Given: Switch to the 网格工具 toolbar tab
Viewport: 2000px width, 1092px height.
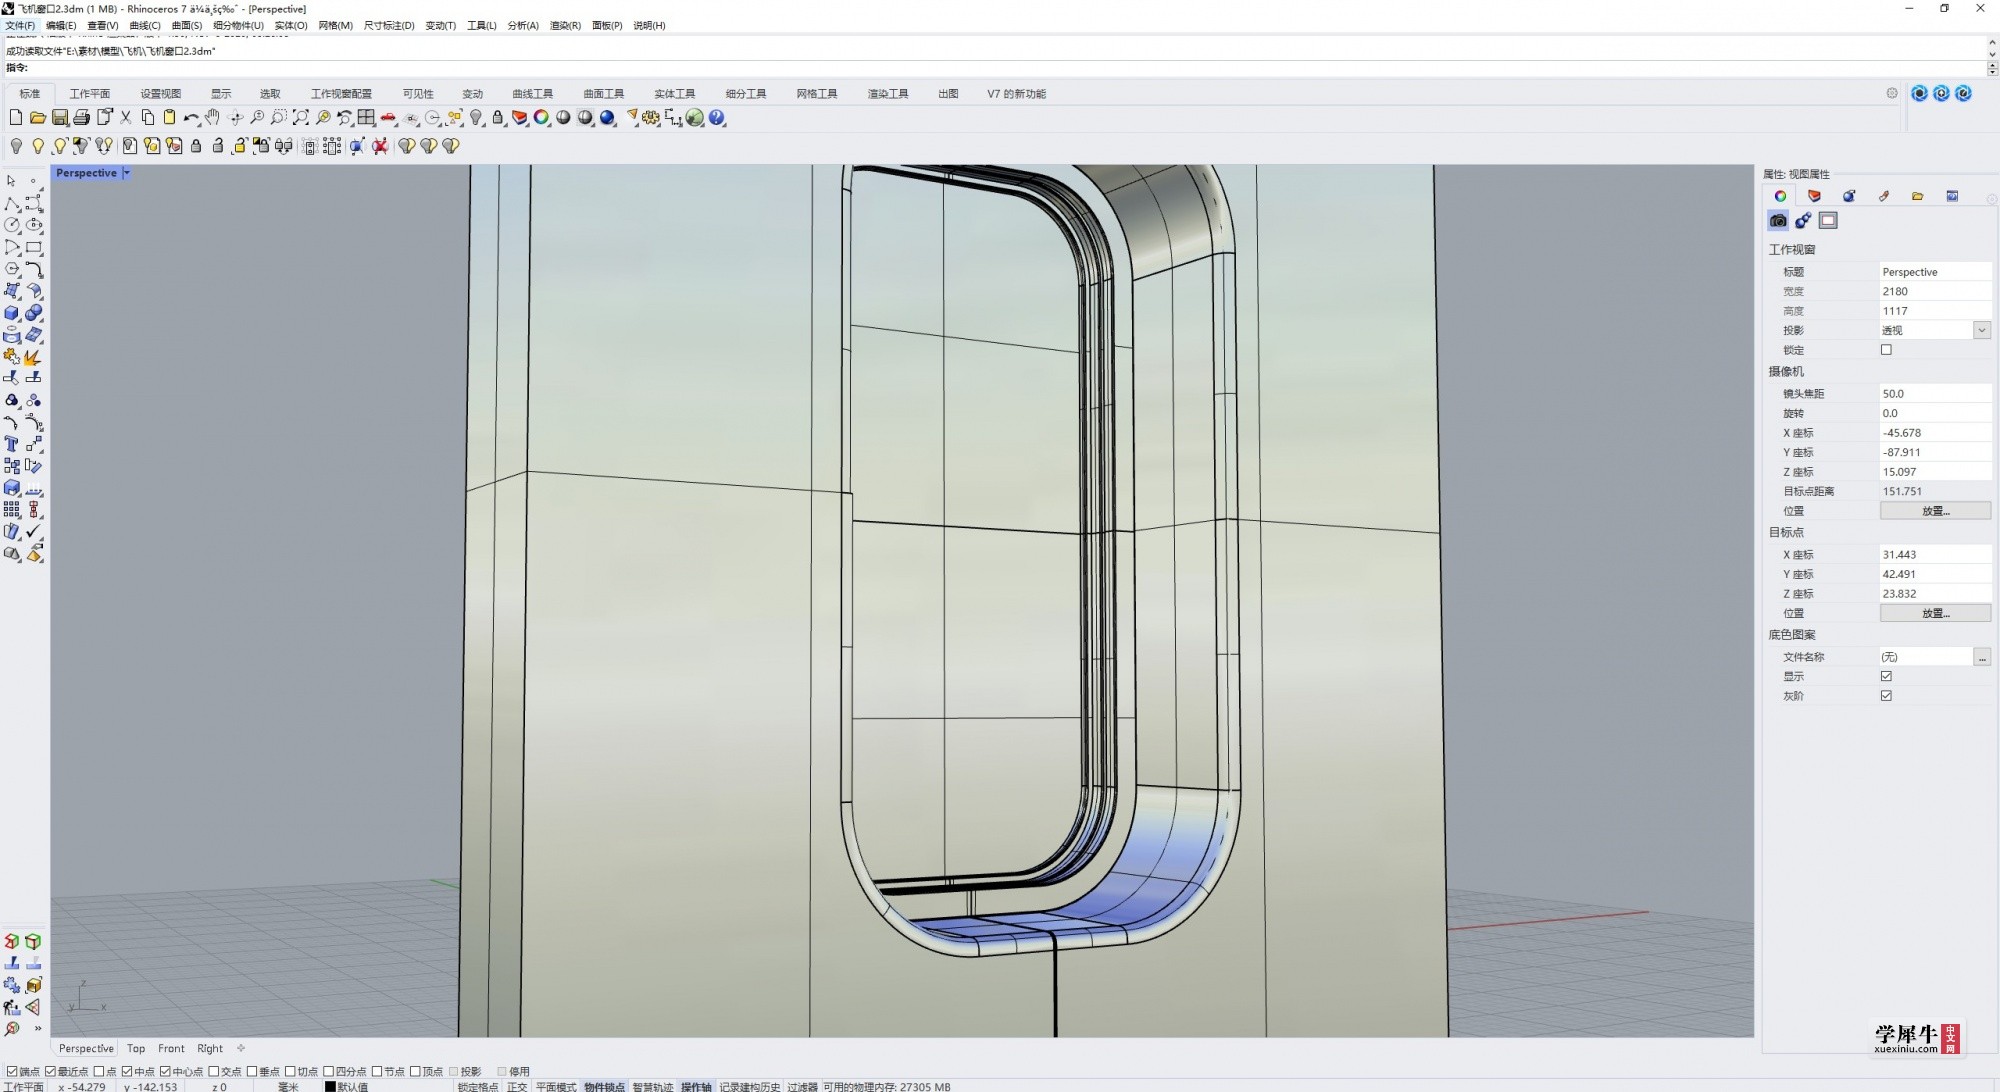Looking at the screenshot, I should coord(816,94).
